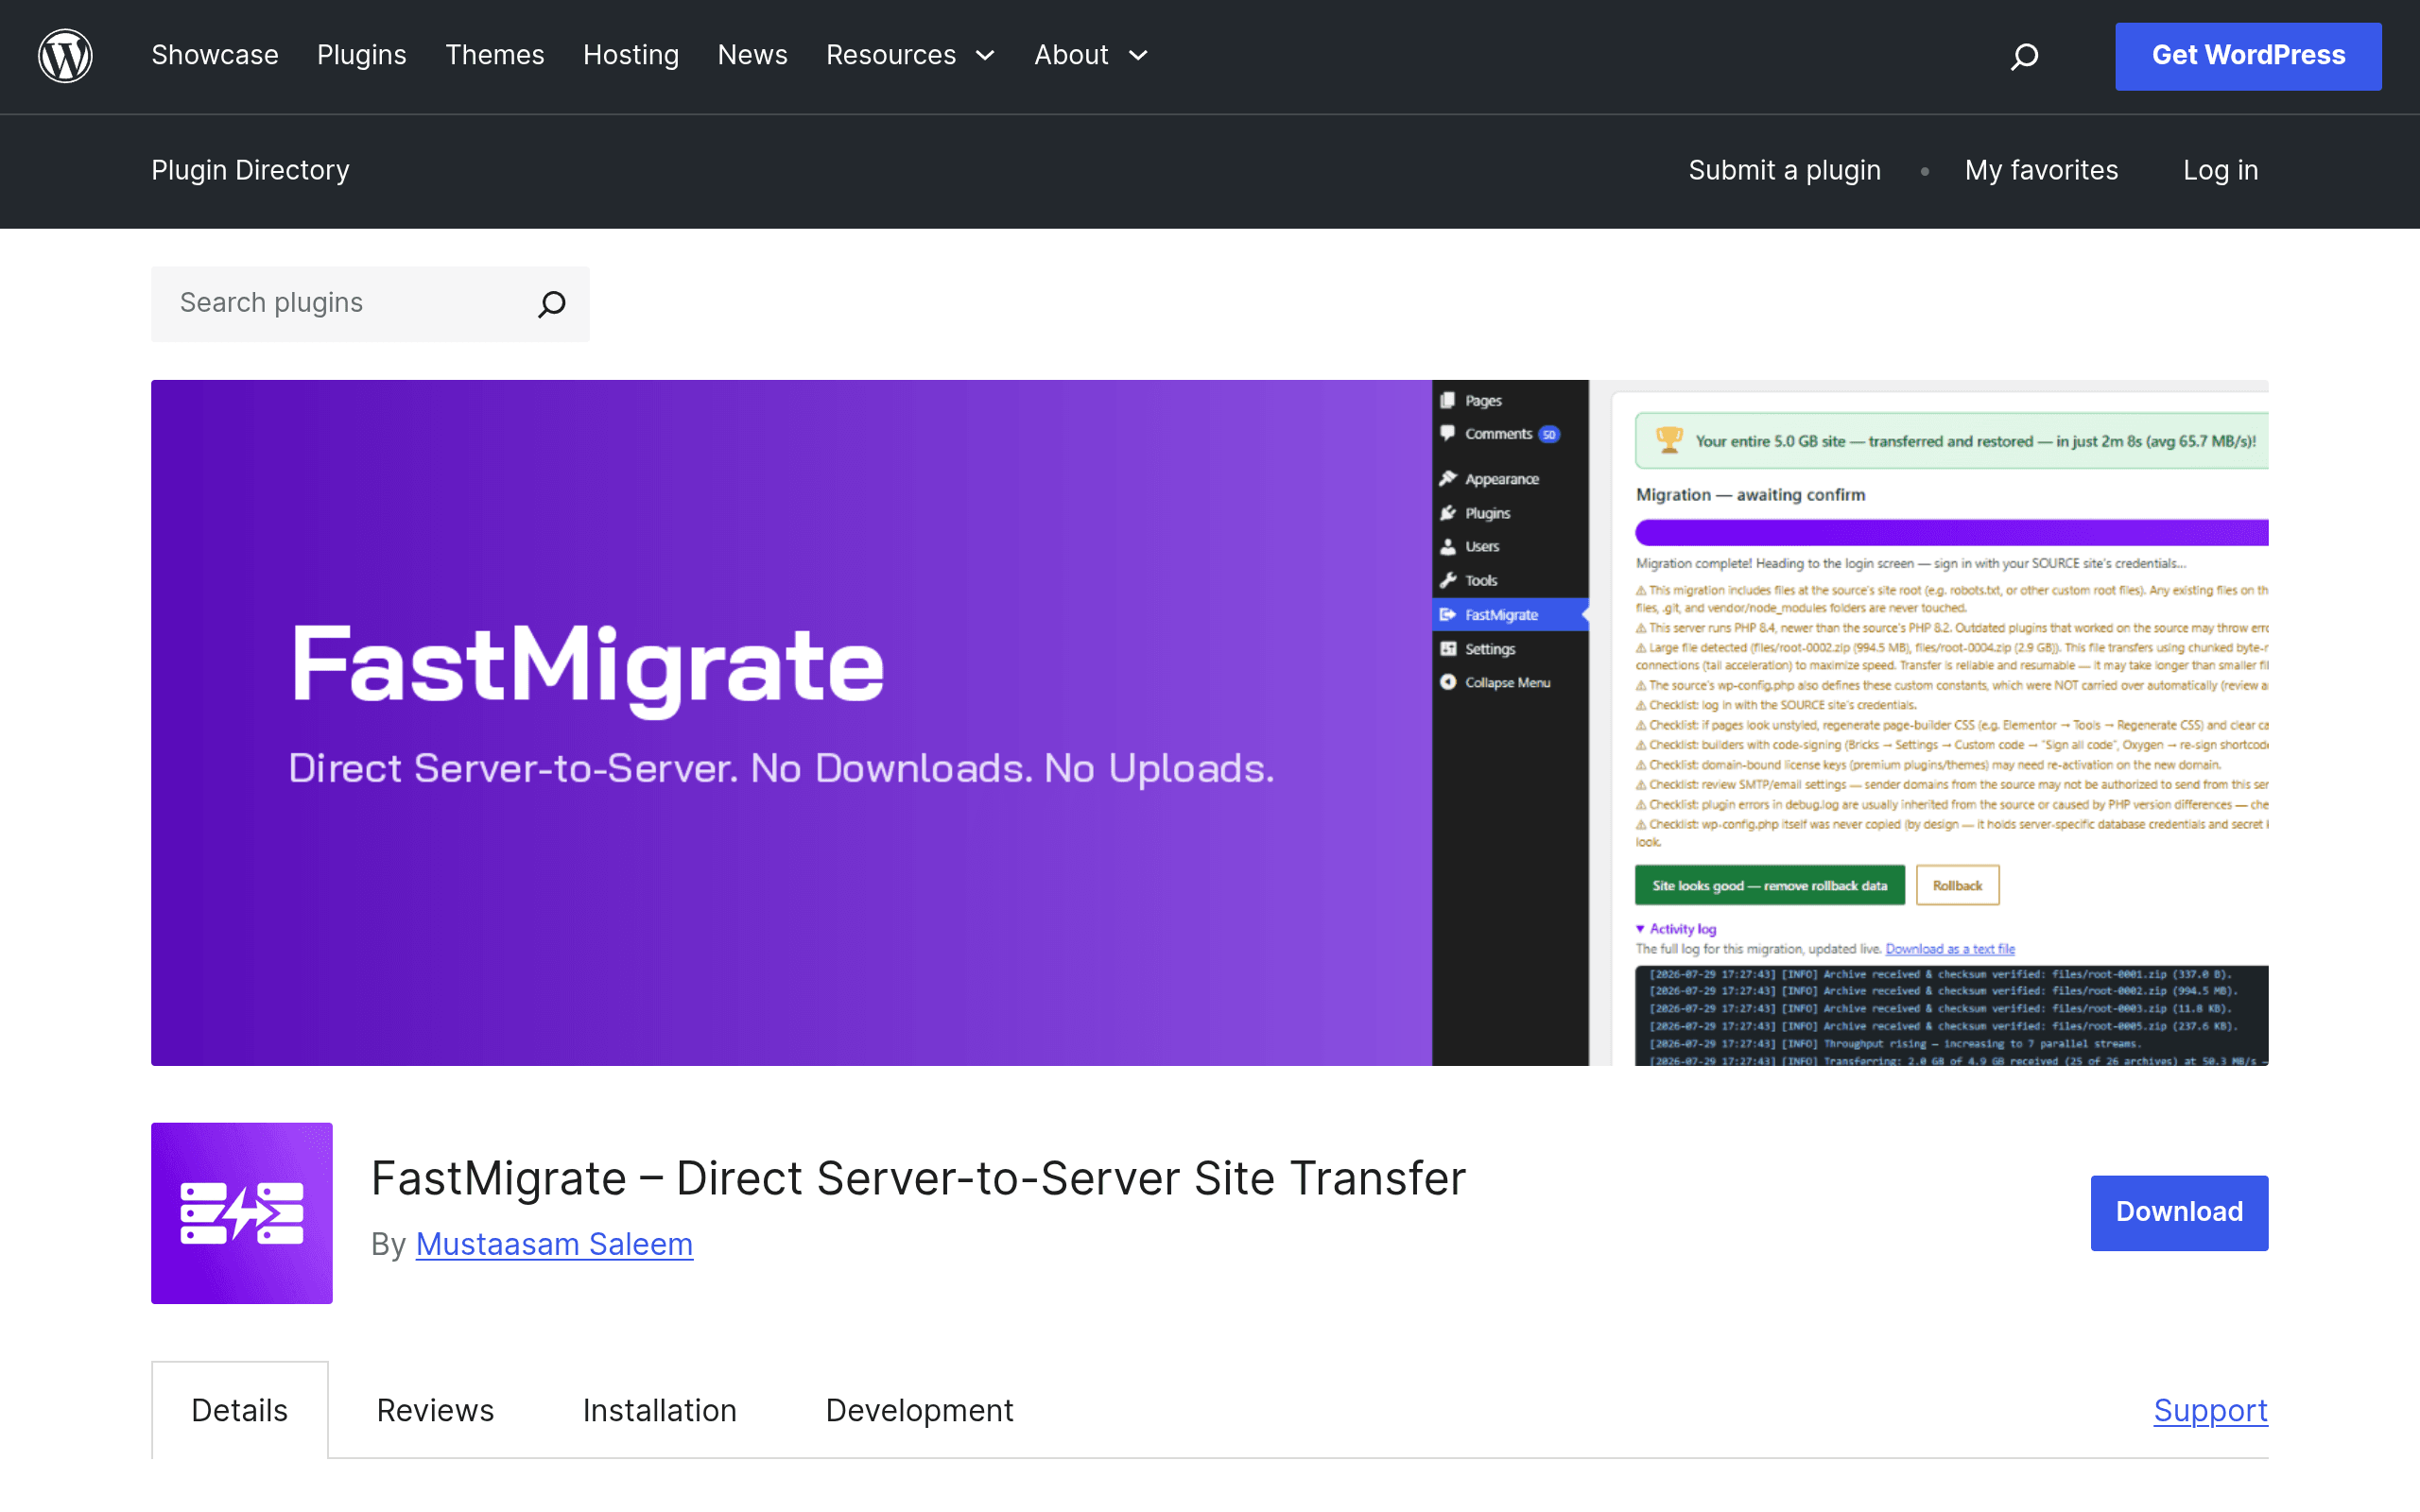Open the Showcase menu item
The width and height of the screenshot is (2420, 1512).
point(215,55)
